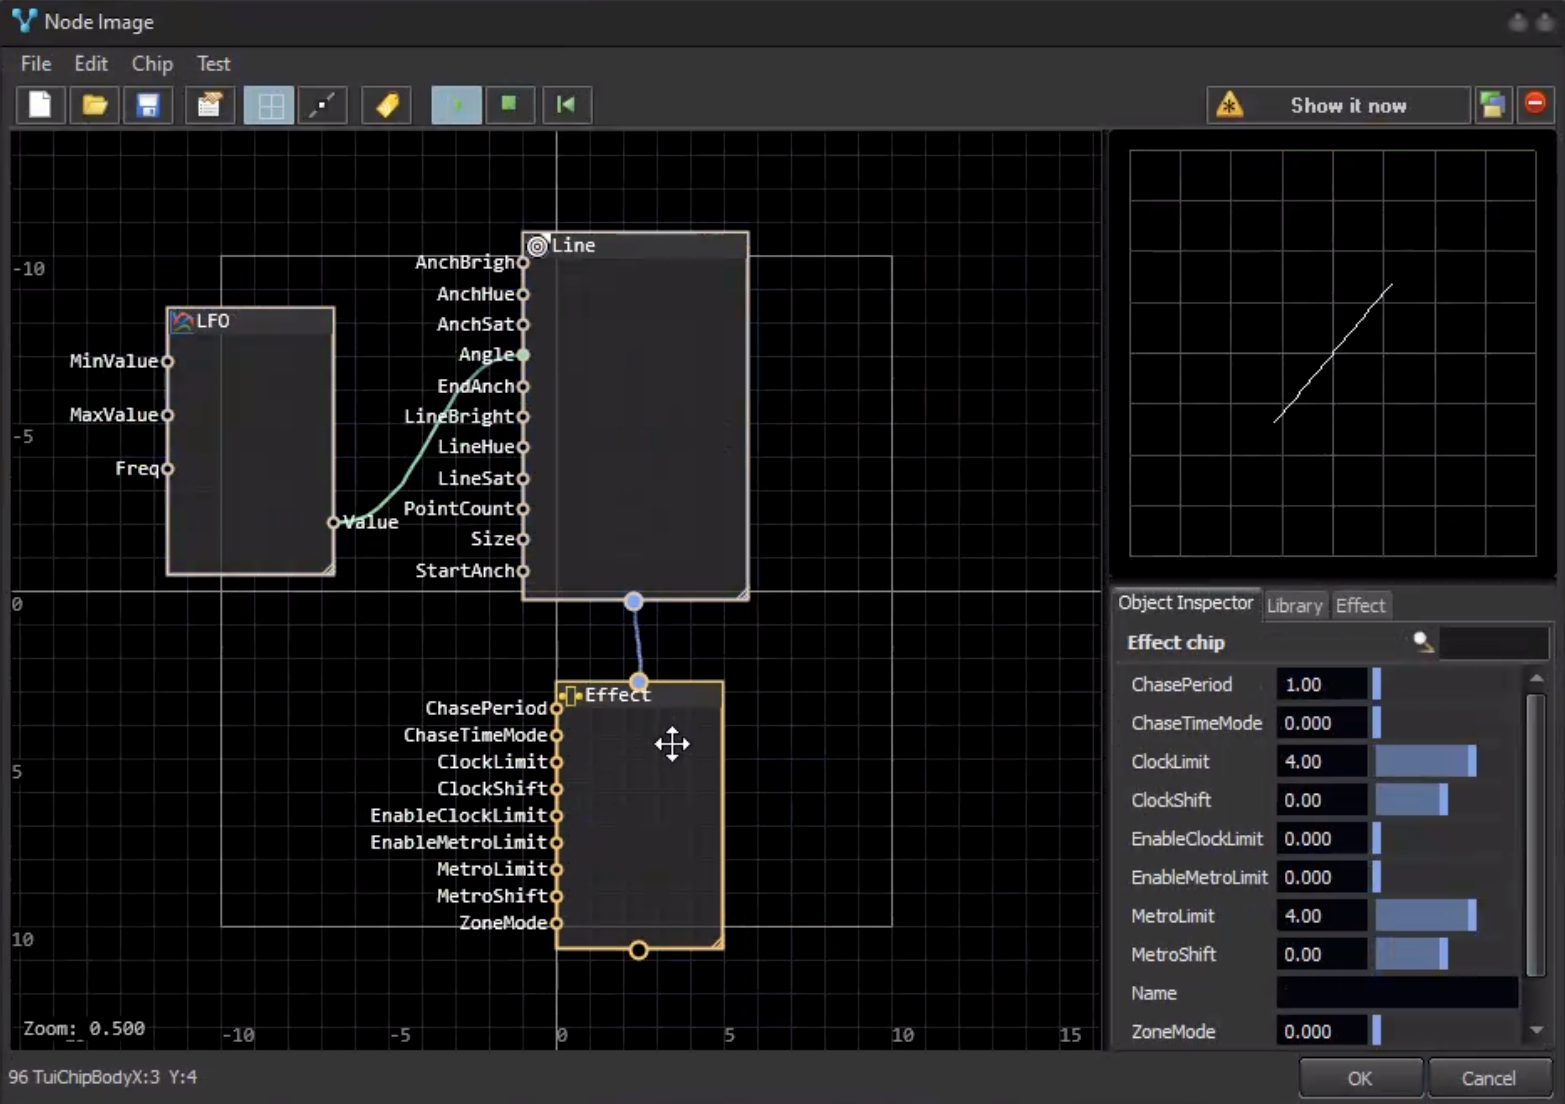Click the red minus icon at top right
This screenshot has width=1565, height=1104.
click(x=1535, y=103)
